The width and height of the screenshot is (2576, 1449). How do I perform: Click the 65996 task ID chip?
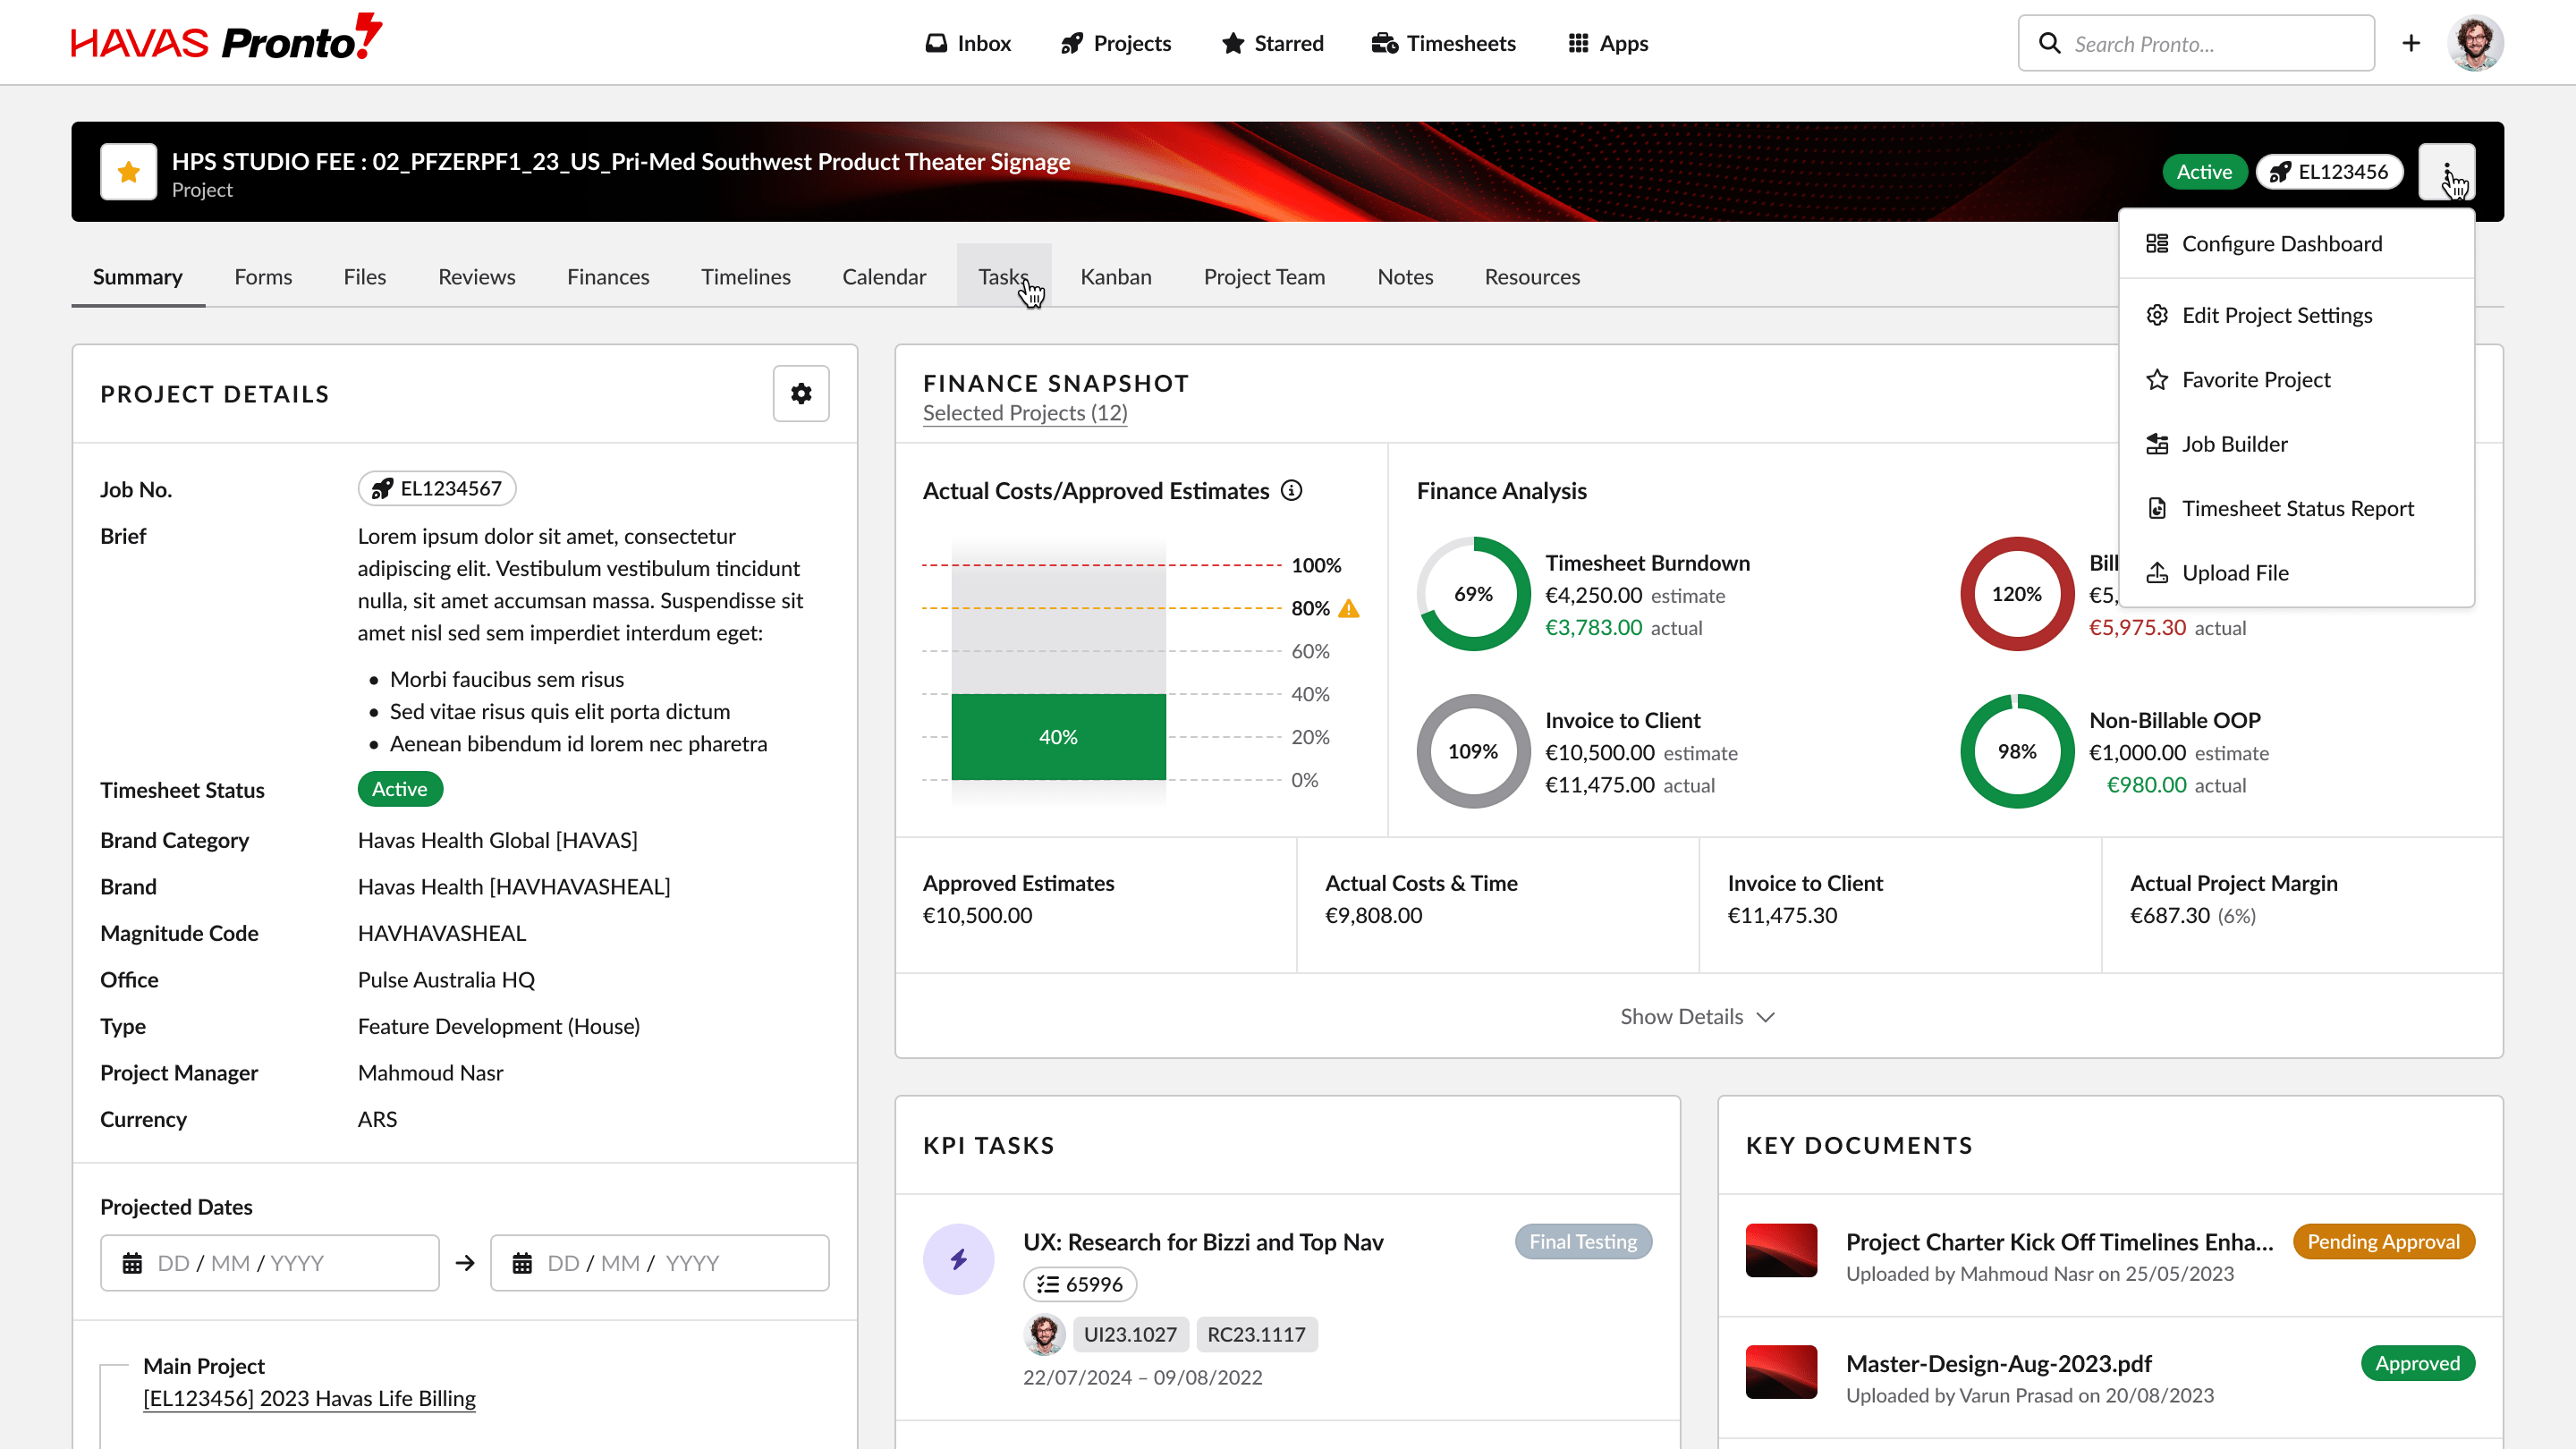click(1080, 1284)
